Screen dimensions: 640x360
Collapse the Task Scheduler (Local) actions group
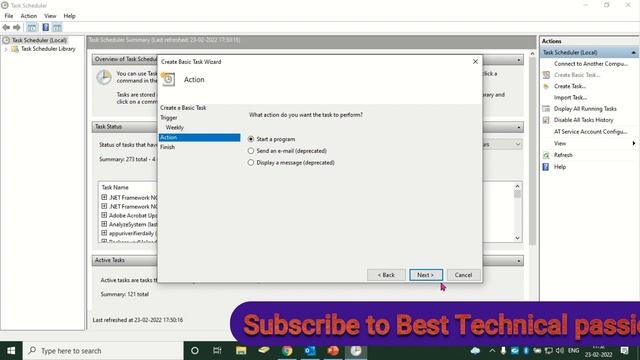pos(633,53)
